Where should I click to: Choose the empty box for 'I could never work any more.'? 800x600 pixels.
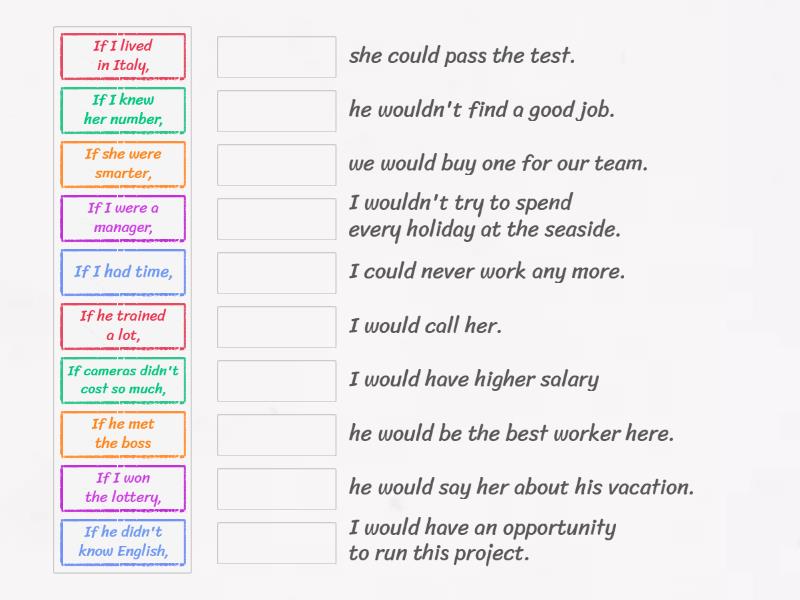point(277,273)
